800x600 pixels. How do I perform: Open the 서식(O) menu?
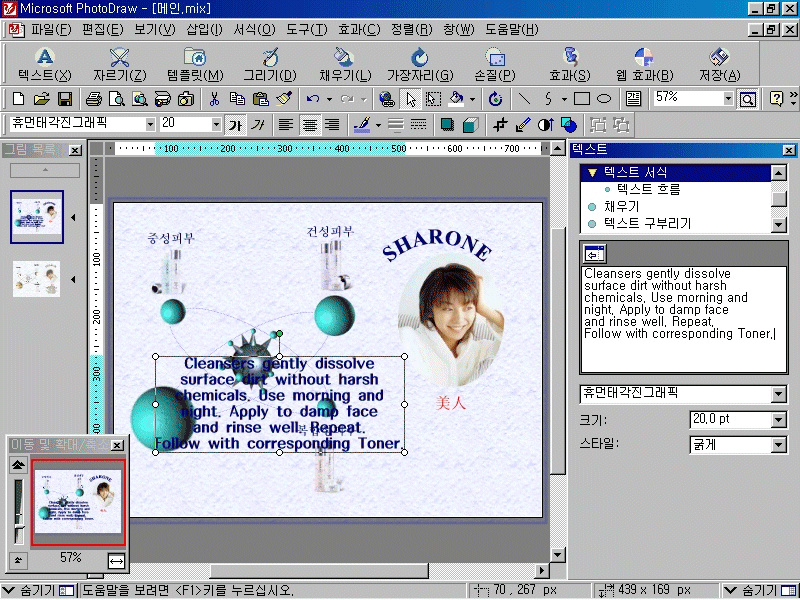pyautogui.click(x=254, y=30)
